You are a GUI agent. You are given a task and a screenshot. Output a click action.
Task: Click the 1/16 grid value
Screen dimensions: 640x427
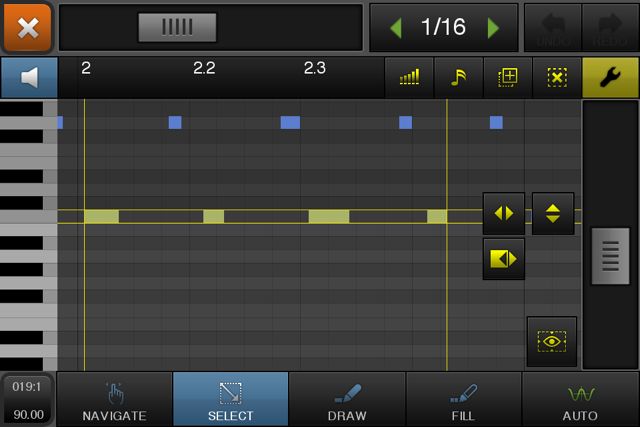[443, 27]
